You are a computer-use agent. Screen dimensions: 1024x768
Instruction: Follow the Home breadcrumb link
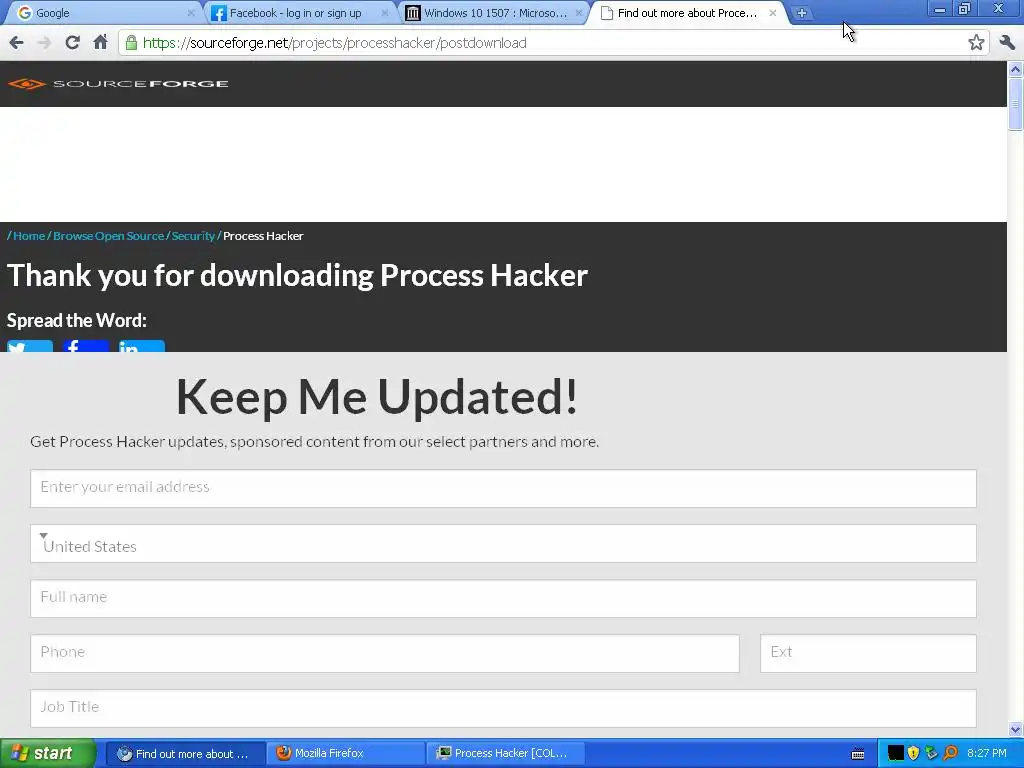[29, 236]
